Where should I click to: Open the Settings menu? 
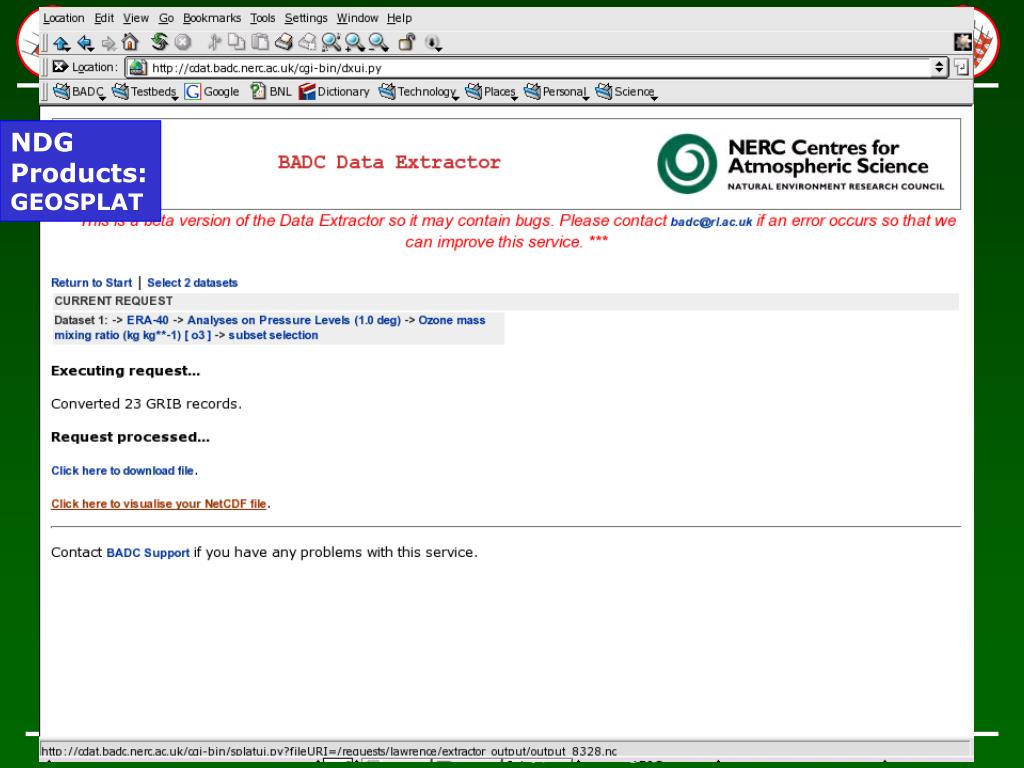tap(305, 18)
